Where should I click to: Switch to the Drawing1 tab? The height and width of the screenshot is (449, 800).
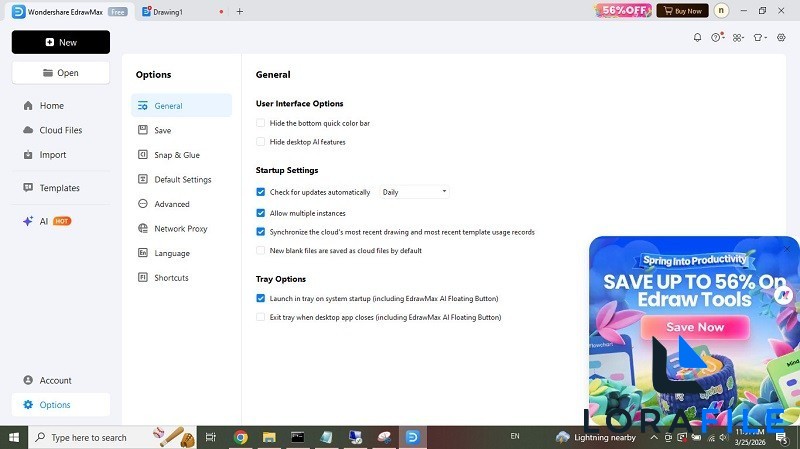[x=168, y=11]
